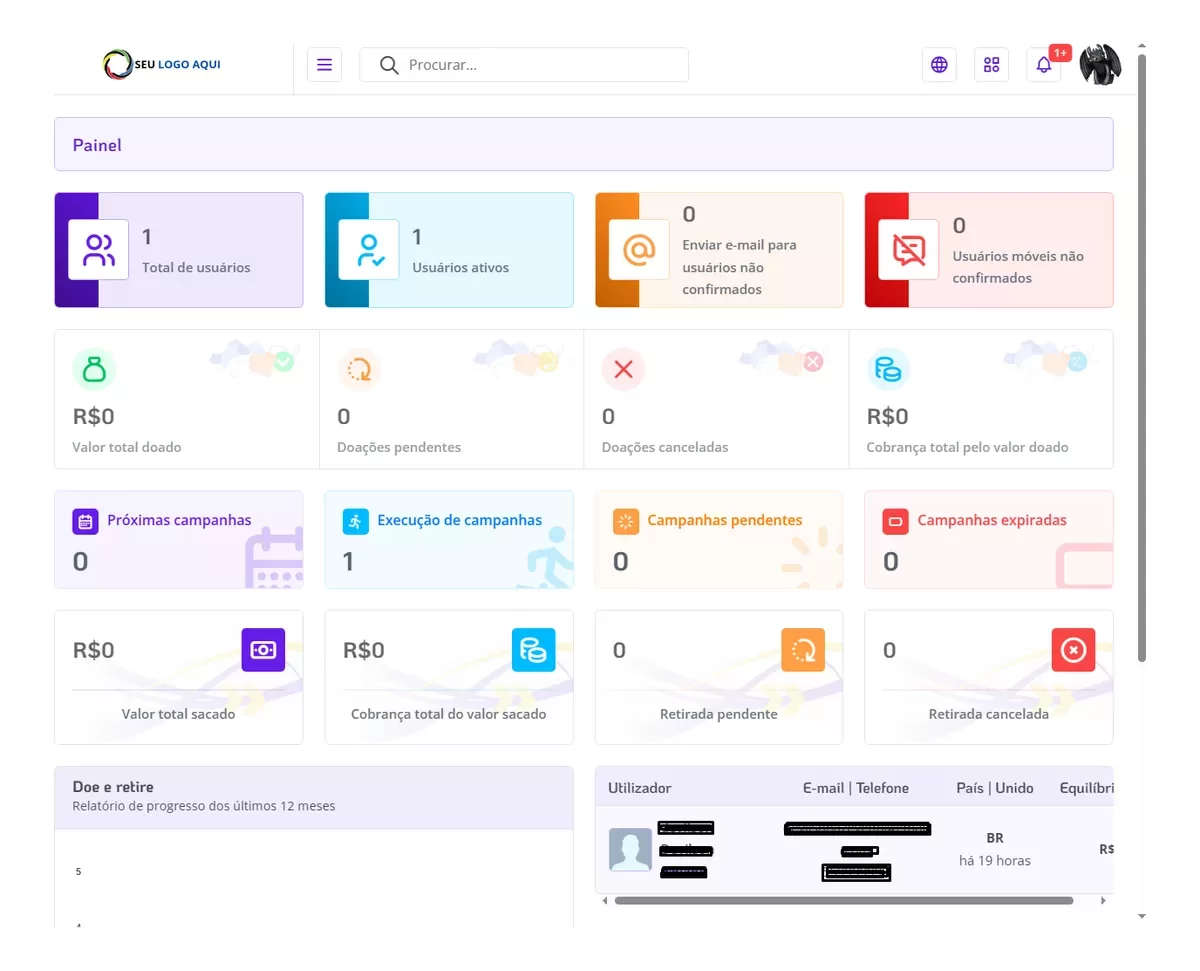Select the Campanhas expiradas card

988,539
